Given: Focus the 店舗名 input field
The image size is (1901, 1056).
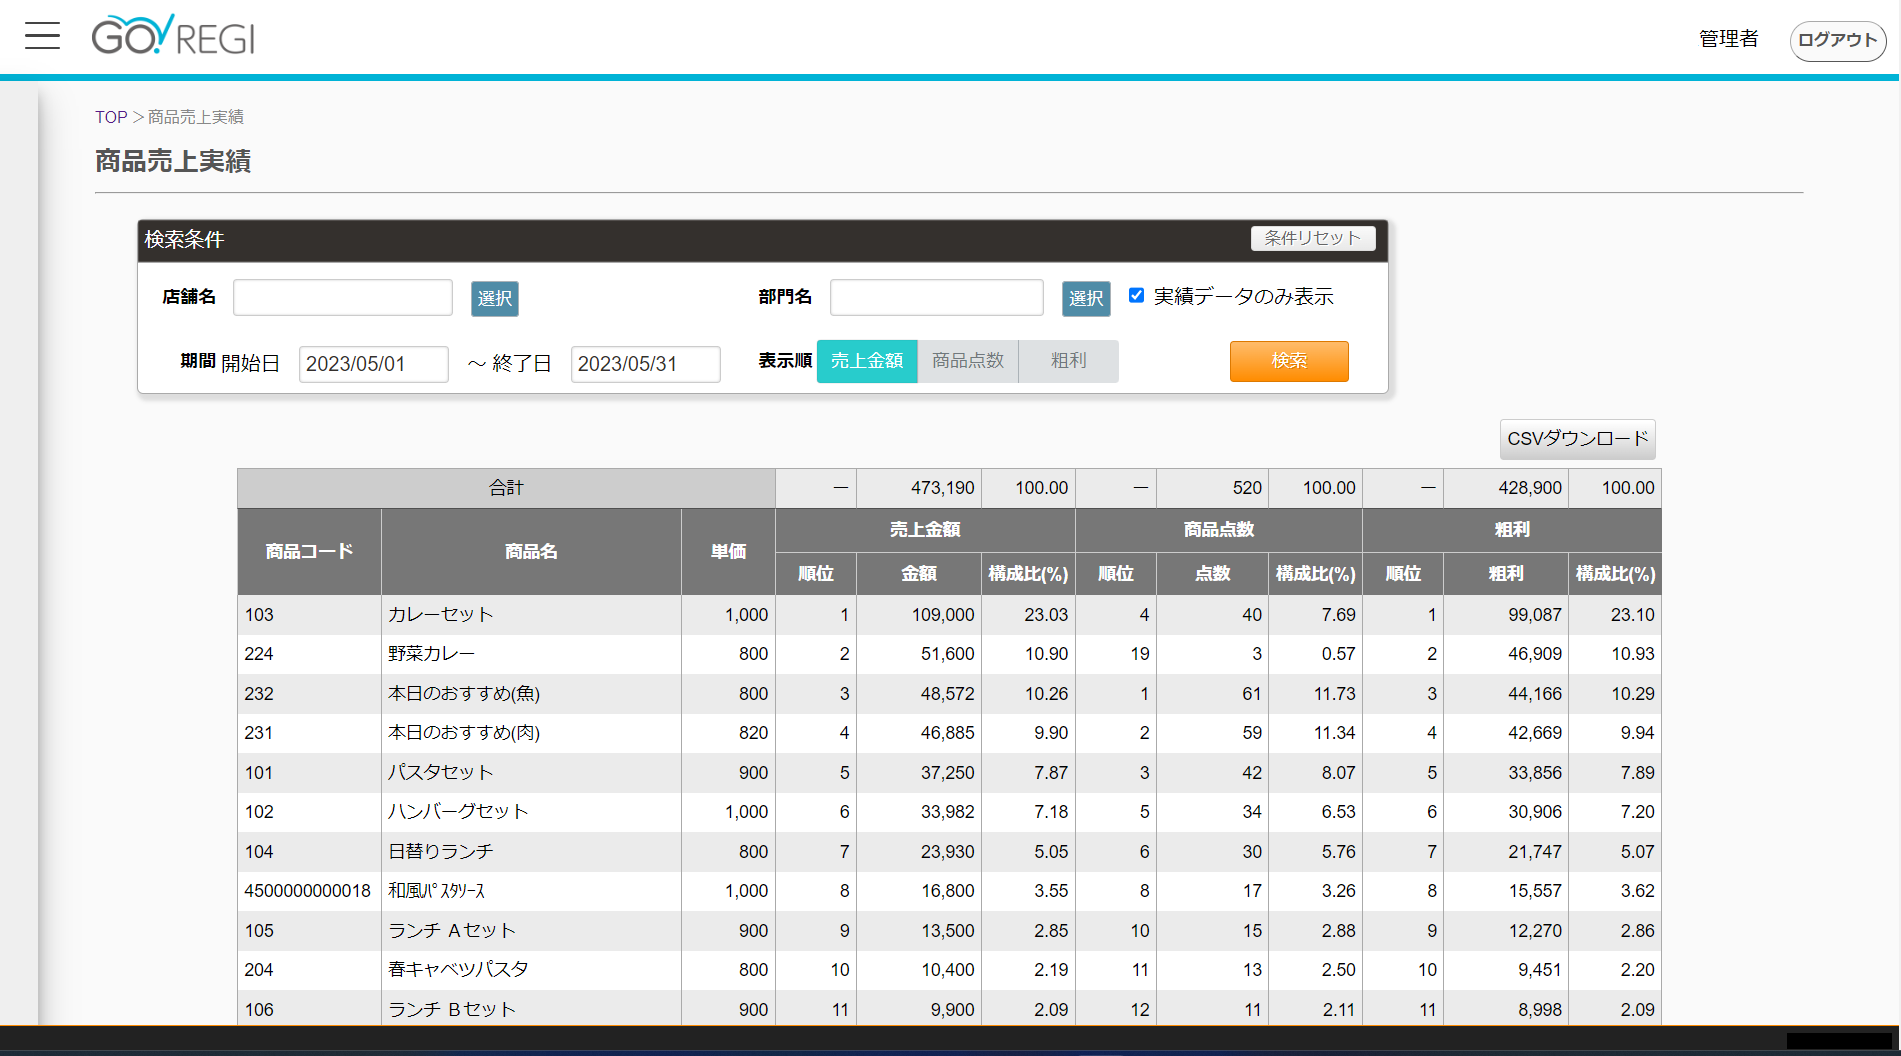Looking at the screenshot, I should (343, 298).
